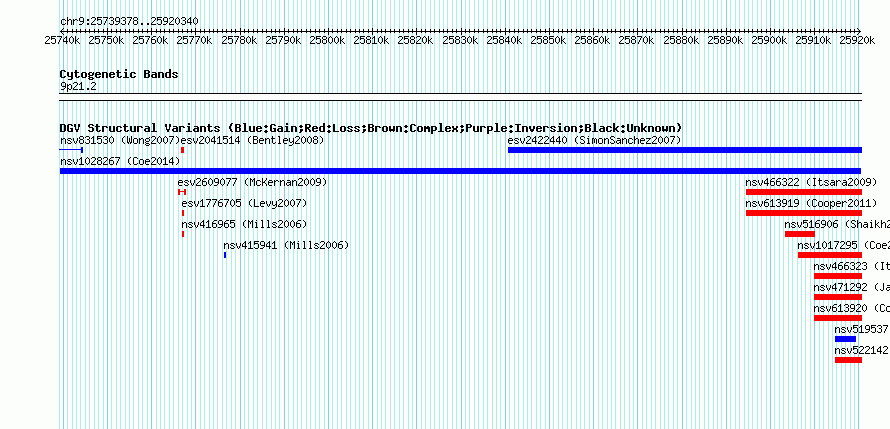Click the red bar under nsv466322

click(804, 192)
